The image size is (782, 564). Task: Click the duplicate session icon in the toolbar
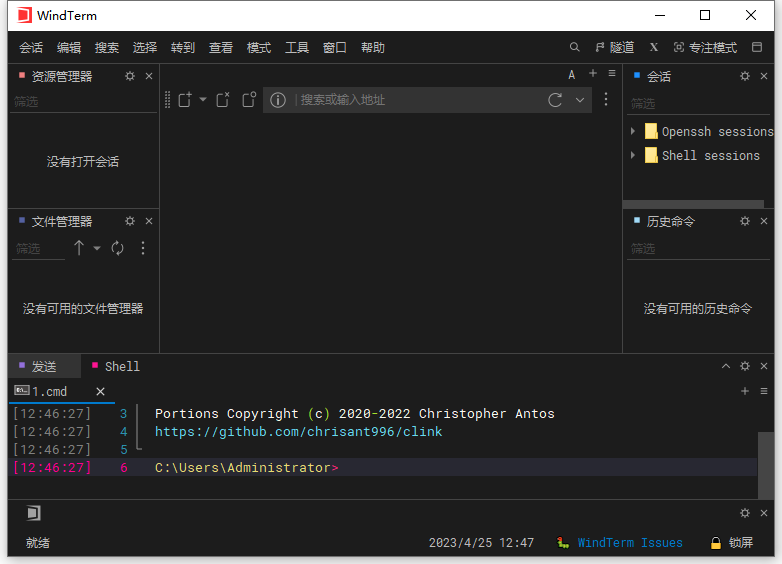point(249,100)
